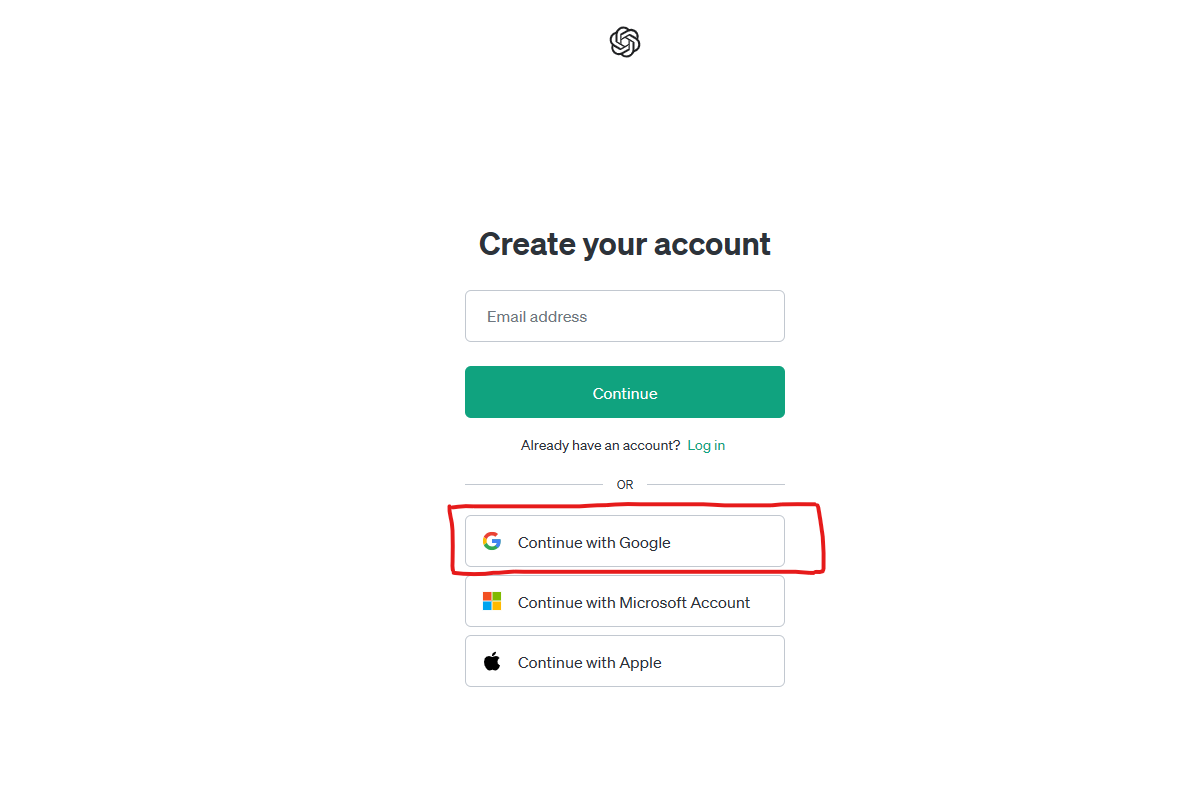Click the OpenAI logo at the top
Screen dimensions: 1197x796
point(624,42)
